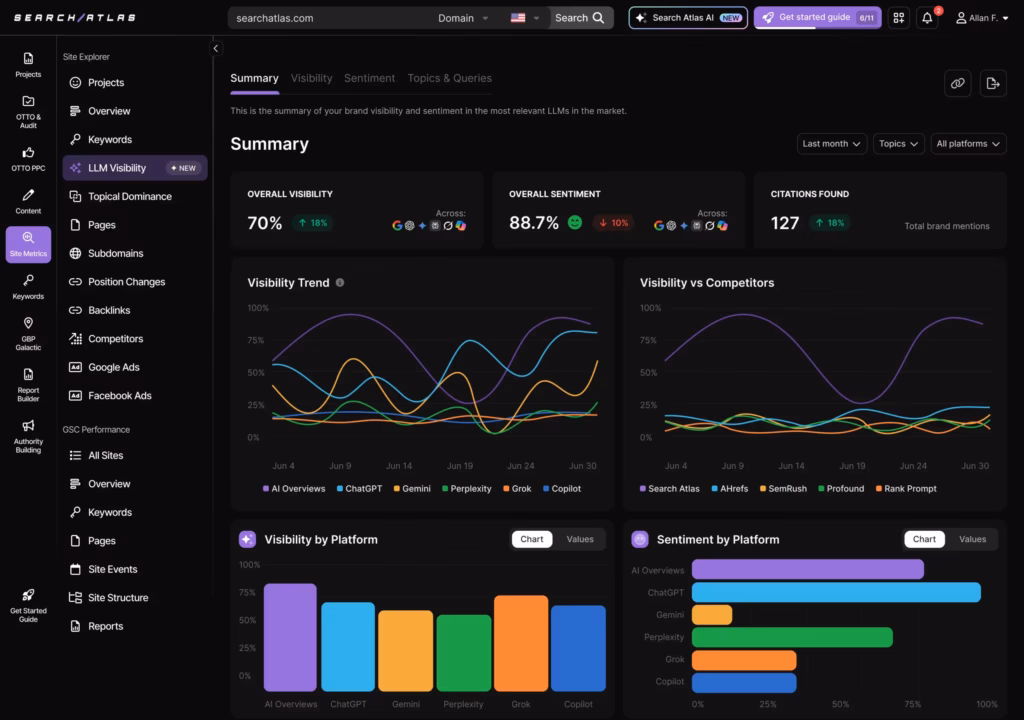
Task: Expand the Last month dropdown
Action: 831,144
